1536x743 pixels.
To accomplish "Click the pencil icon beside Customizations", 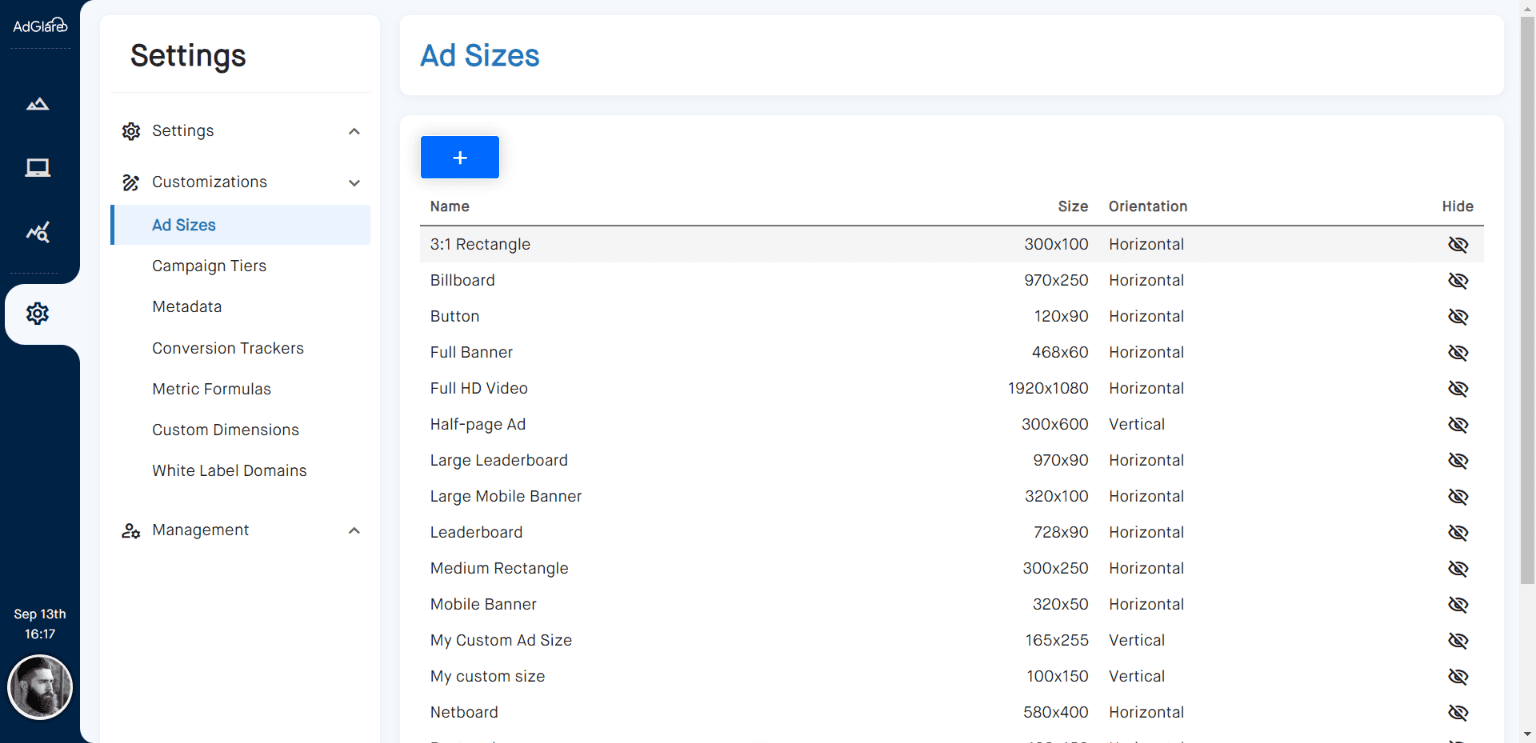I will point(131,182).
